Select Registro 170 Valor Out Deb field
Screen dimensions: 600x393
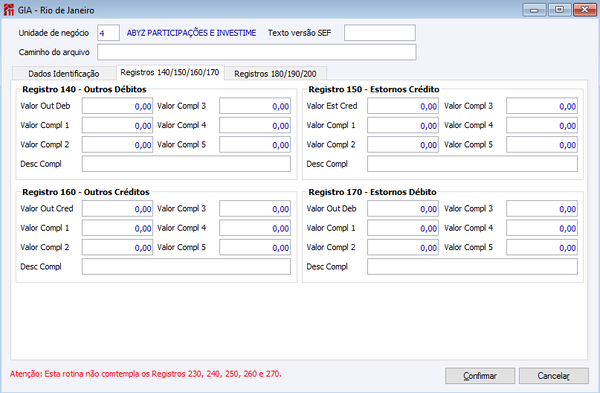point(403,209)
